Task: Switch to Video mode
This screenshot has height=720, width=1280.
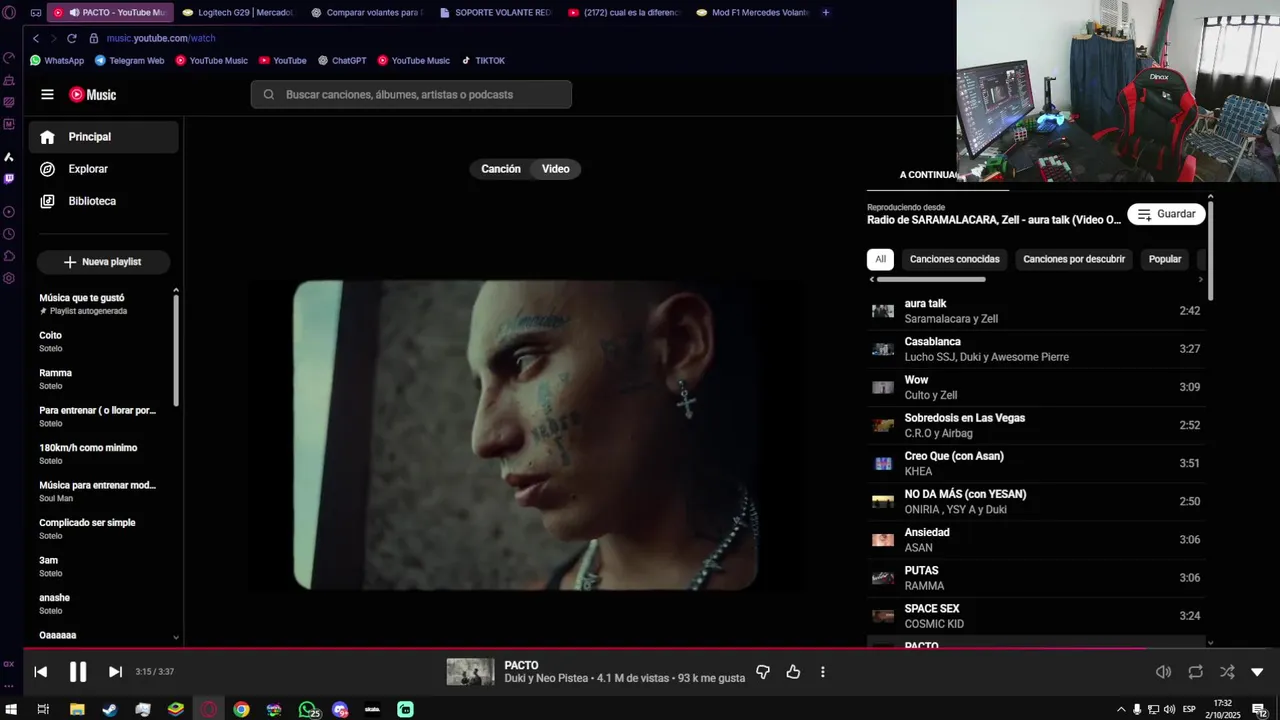Action: (556, 169)
